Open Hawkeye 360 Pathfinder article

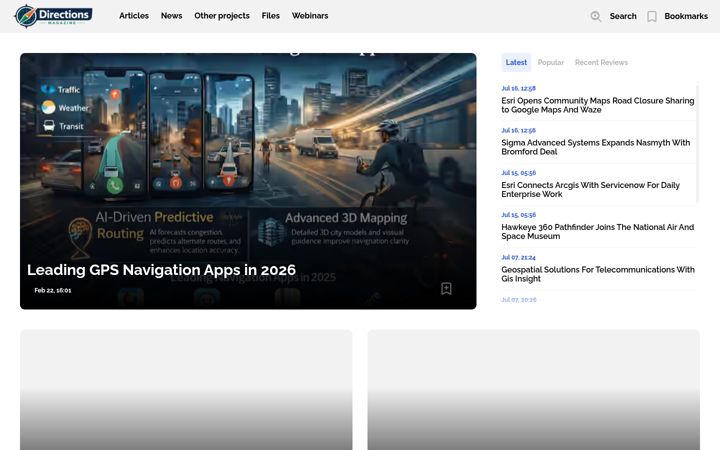pos(597,231)
